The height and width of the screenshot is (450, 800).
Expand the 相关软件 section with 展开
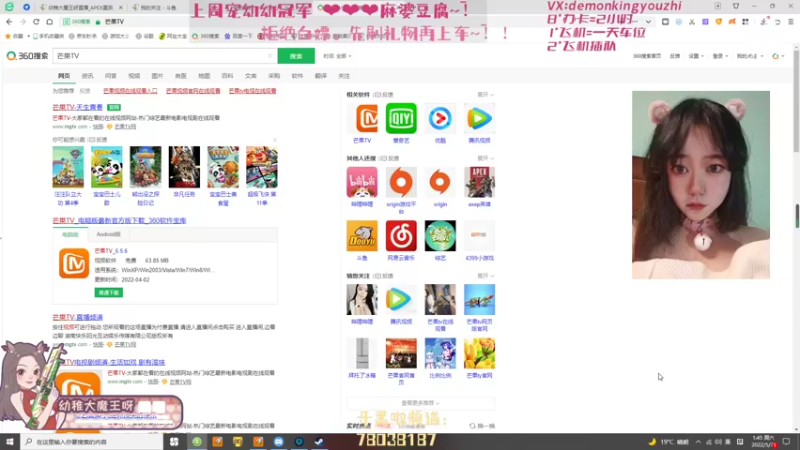click(x=485, y=95)
